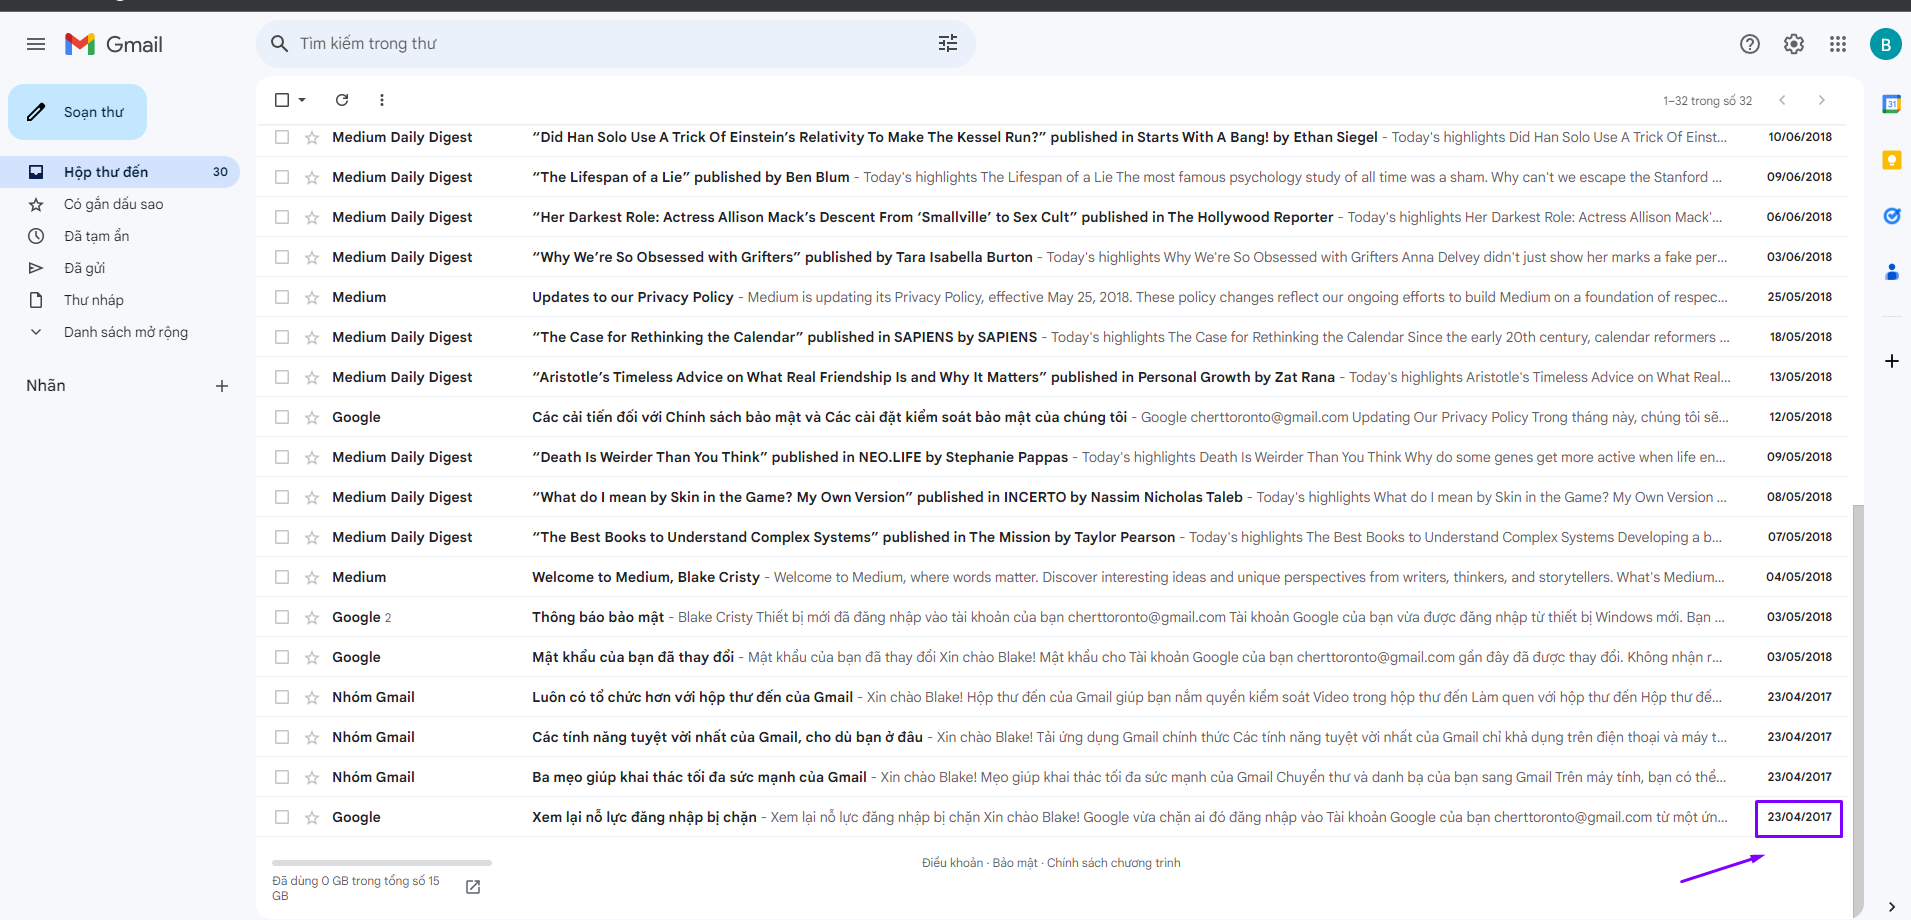
Task: Select the 'Why We're So Obsessed with Grifters' checkbox
Action: tap(282, 257)
